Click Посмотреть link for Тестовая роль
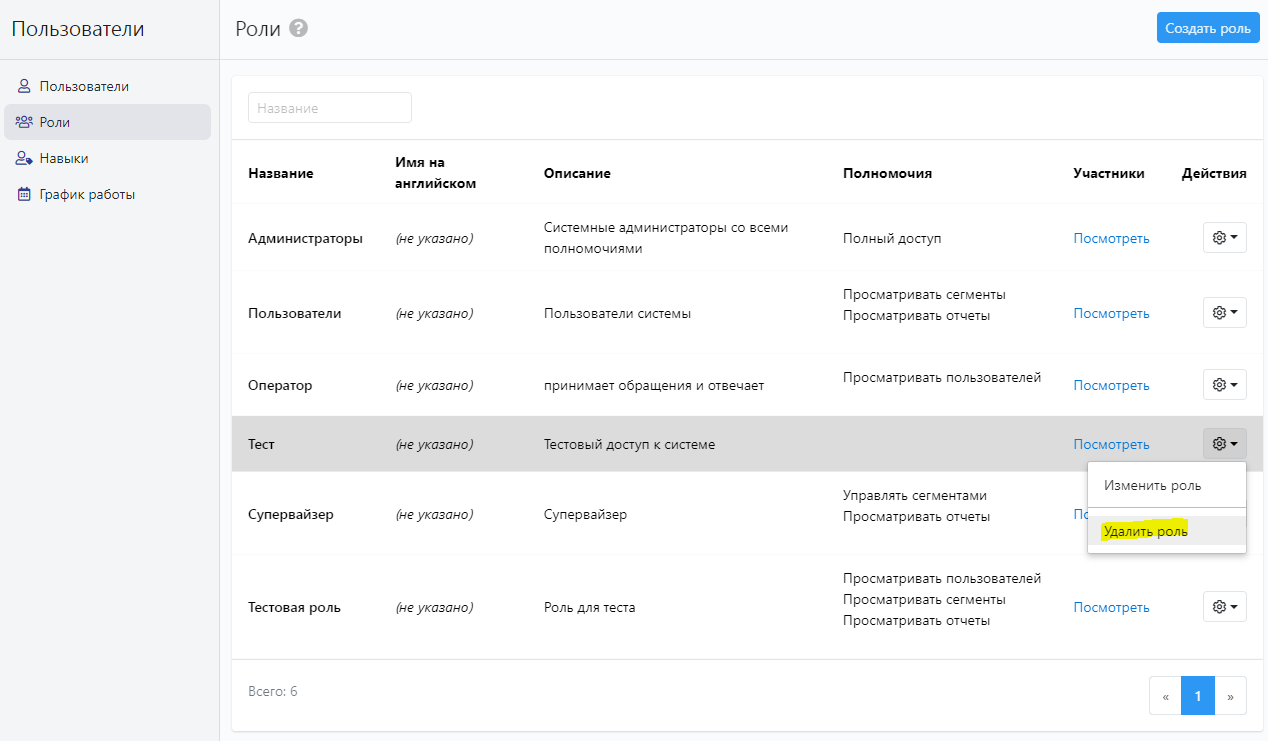This screenshot has height=741, width=1268. click(1111, 607)
